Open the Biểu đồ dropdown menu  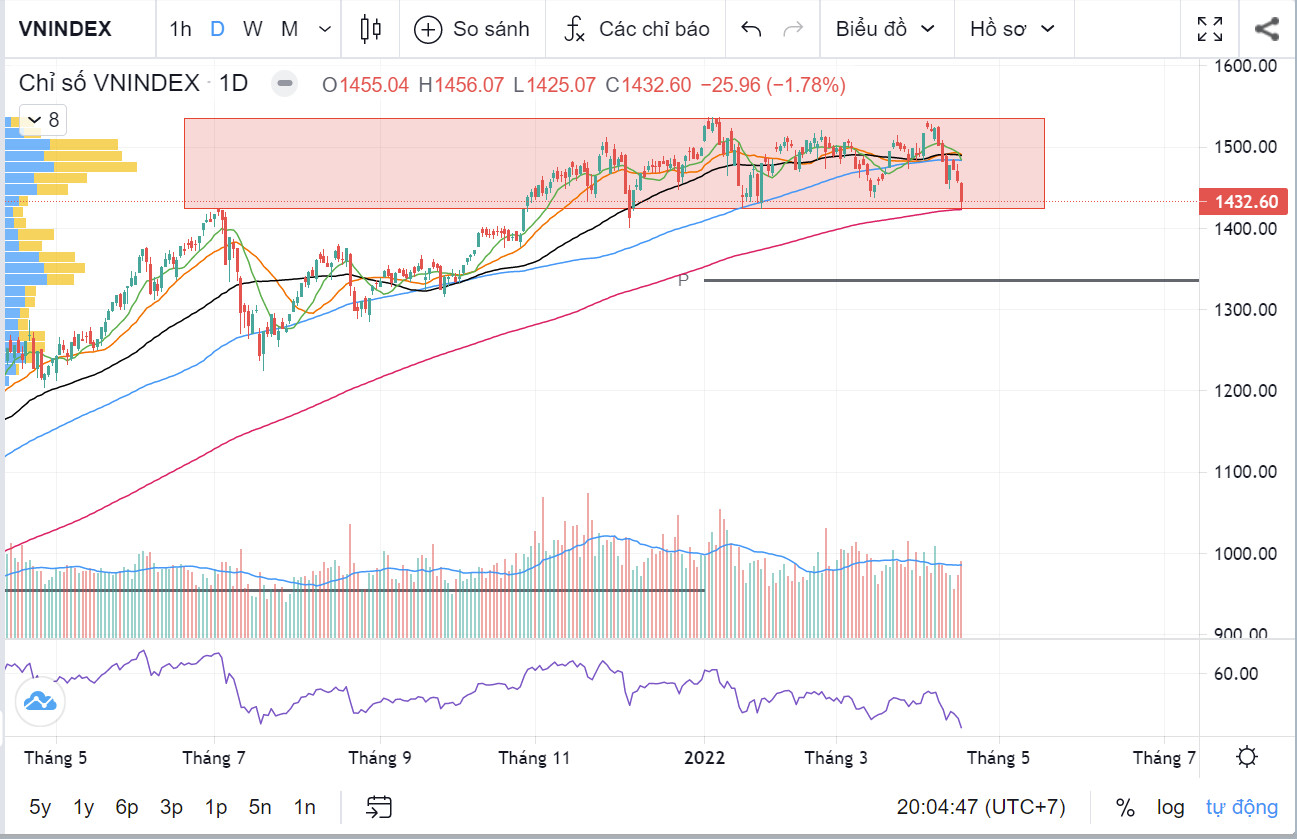click(x=886, y=29)
